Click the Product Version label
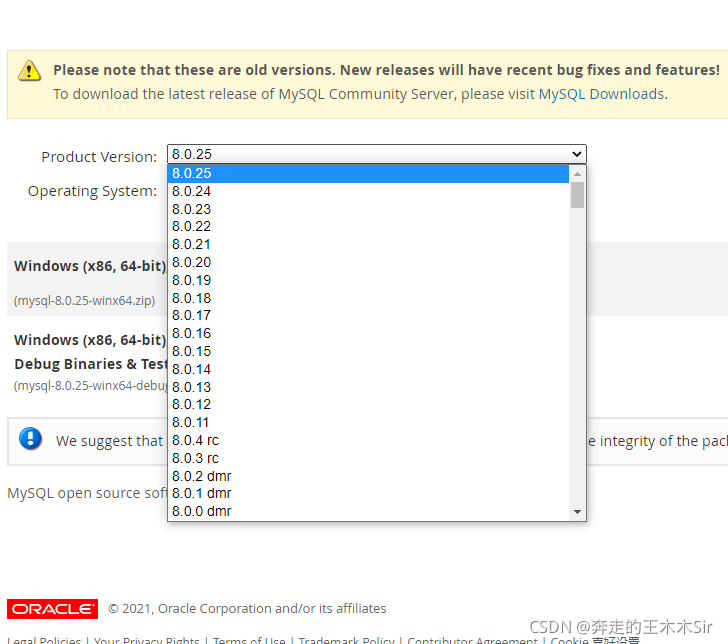The width and height of the screenshot is (728, 644). pos(99,157)
